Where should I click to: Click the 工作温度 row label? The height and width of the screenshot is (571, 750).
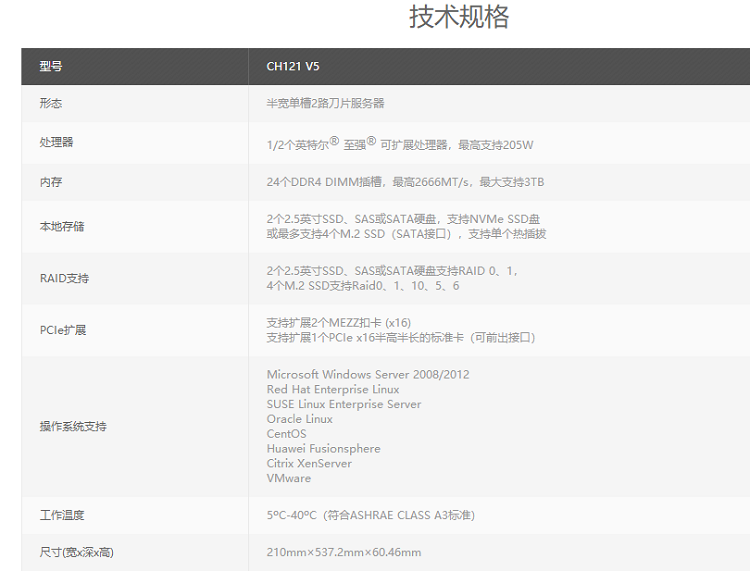[x=62, y=516]
